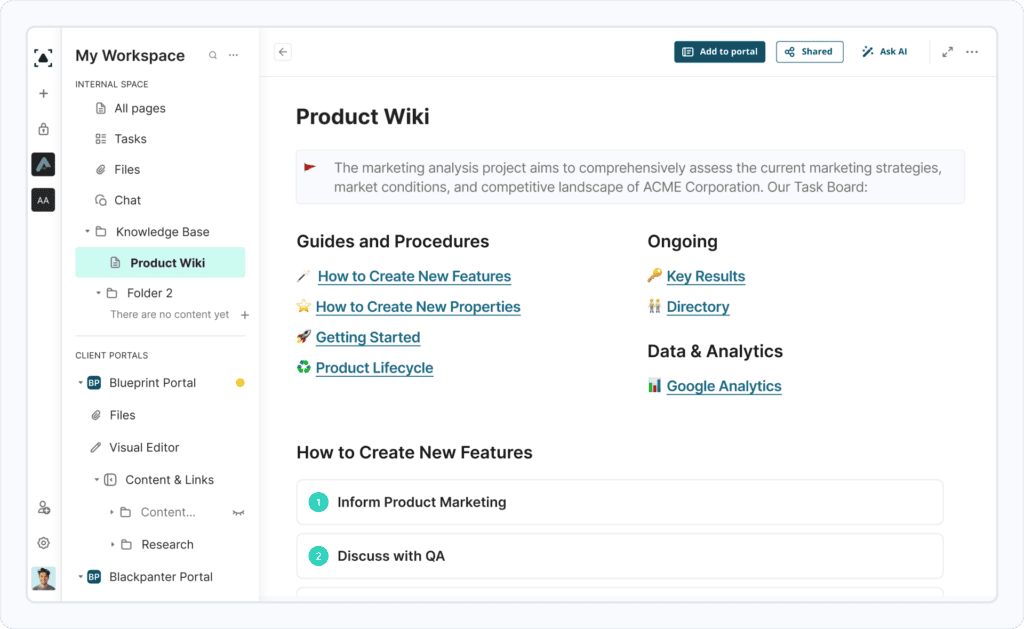Image resolution: width=1024 pixels, height=629 pixels.
Task: Click the Discuss with QA step card
Action: (620, 556)
